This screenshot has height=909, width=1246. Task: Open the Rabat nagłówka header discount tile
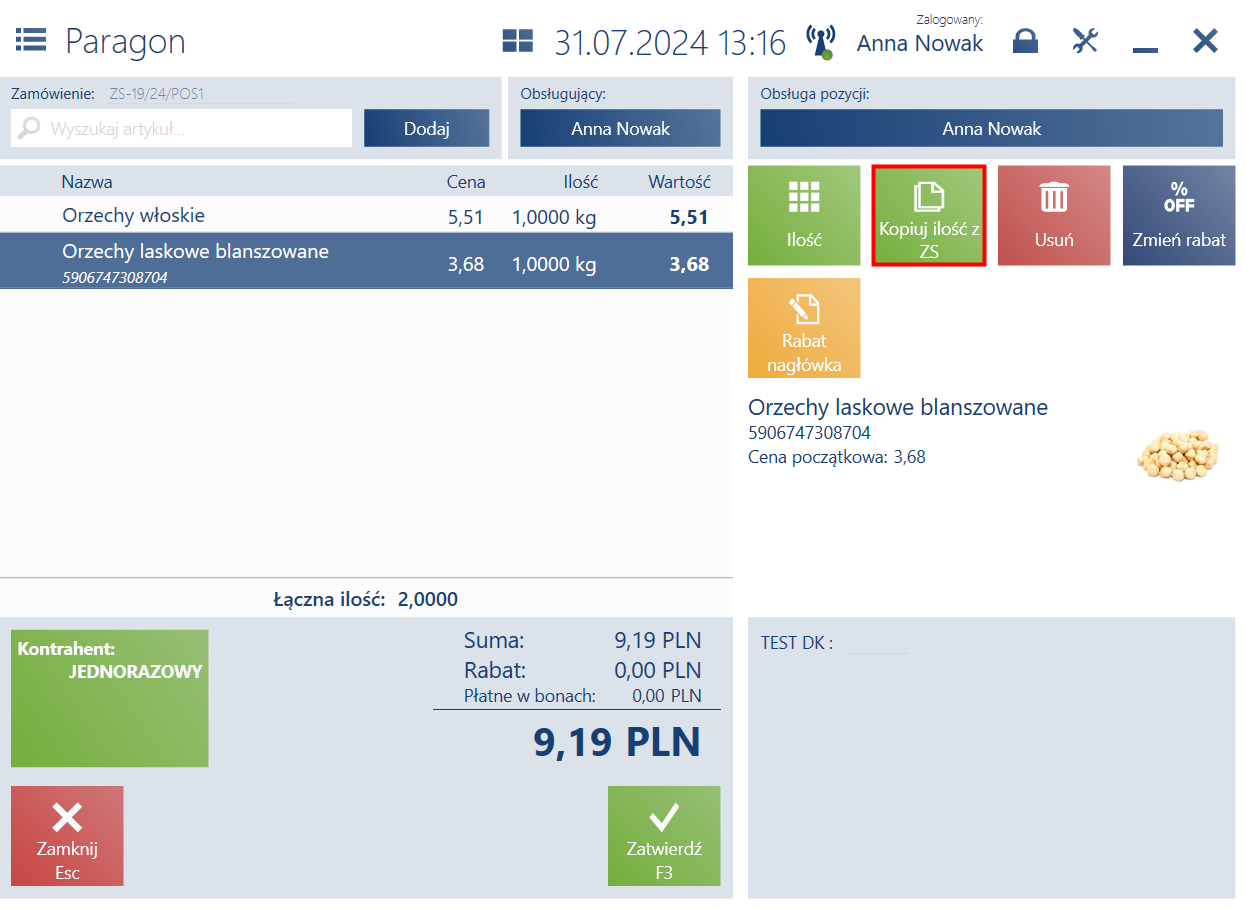(x=804, y=328)
